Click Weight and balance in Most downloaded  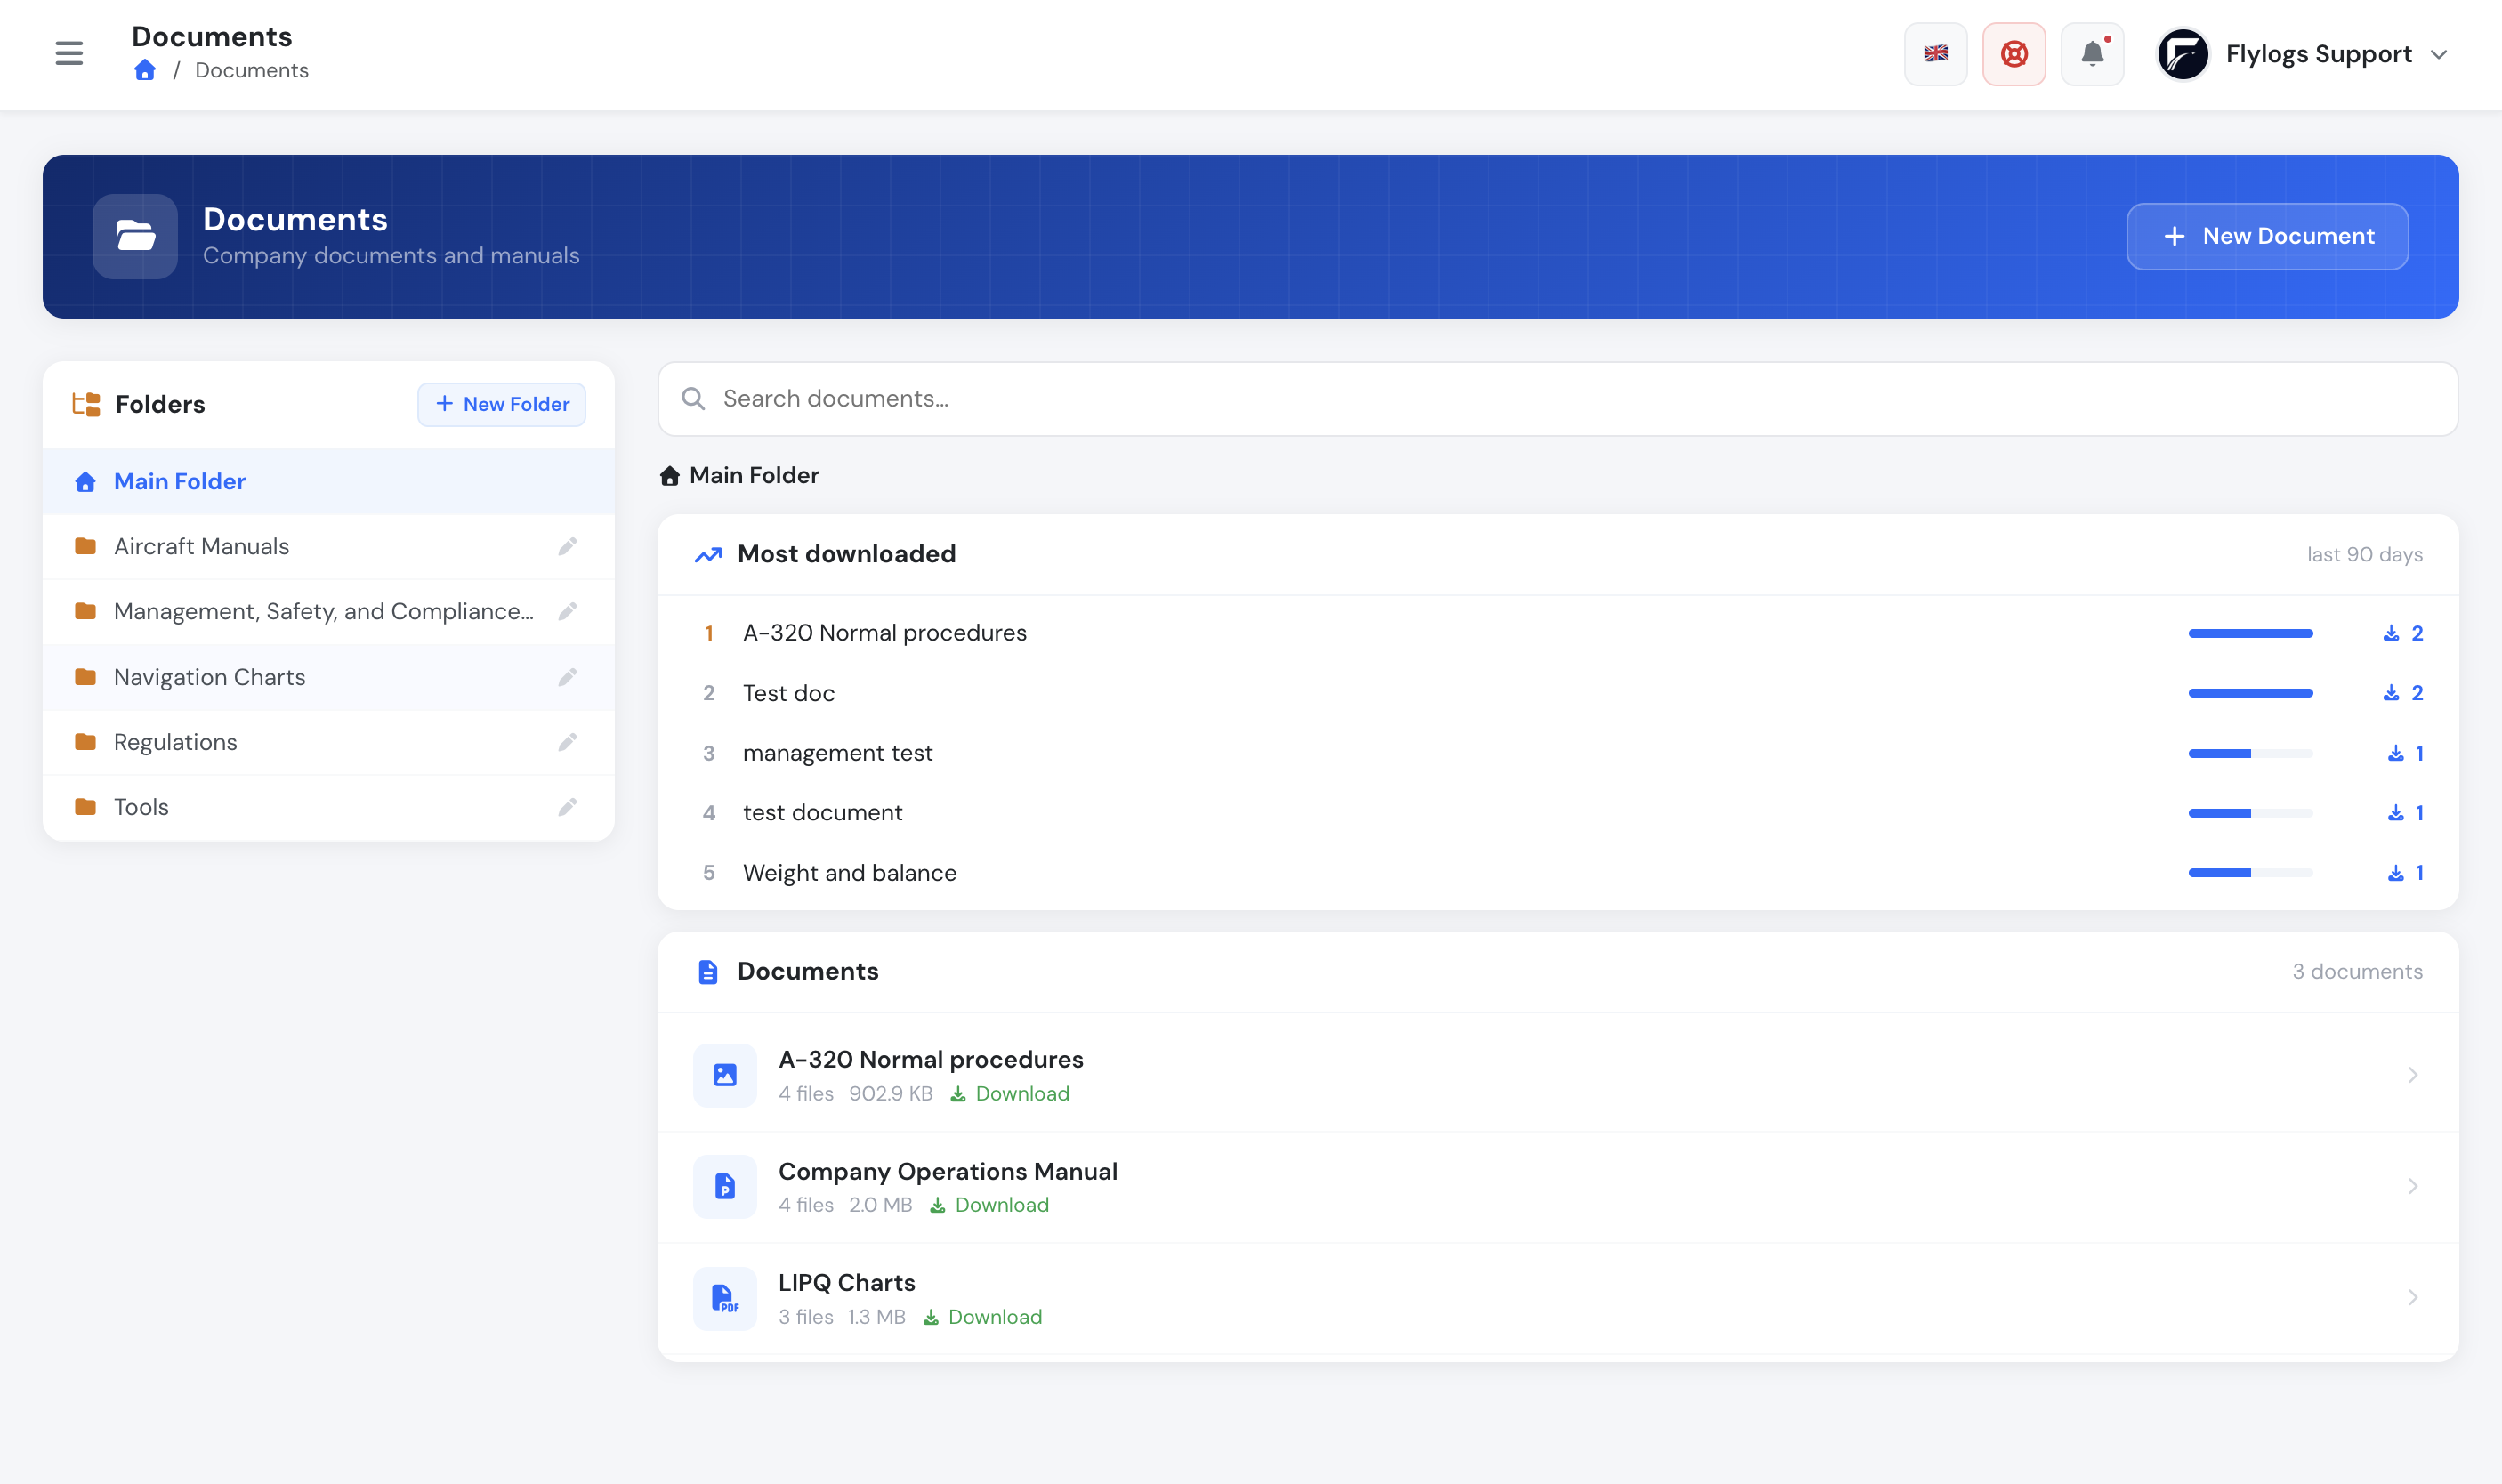point(849,873)
